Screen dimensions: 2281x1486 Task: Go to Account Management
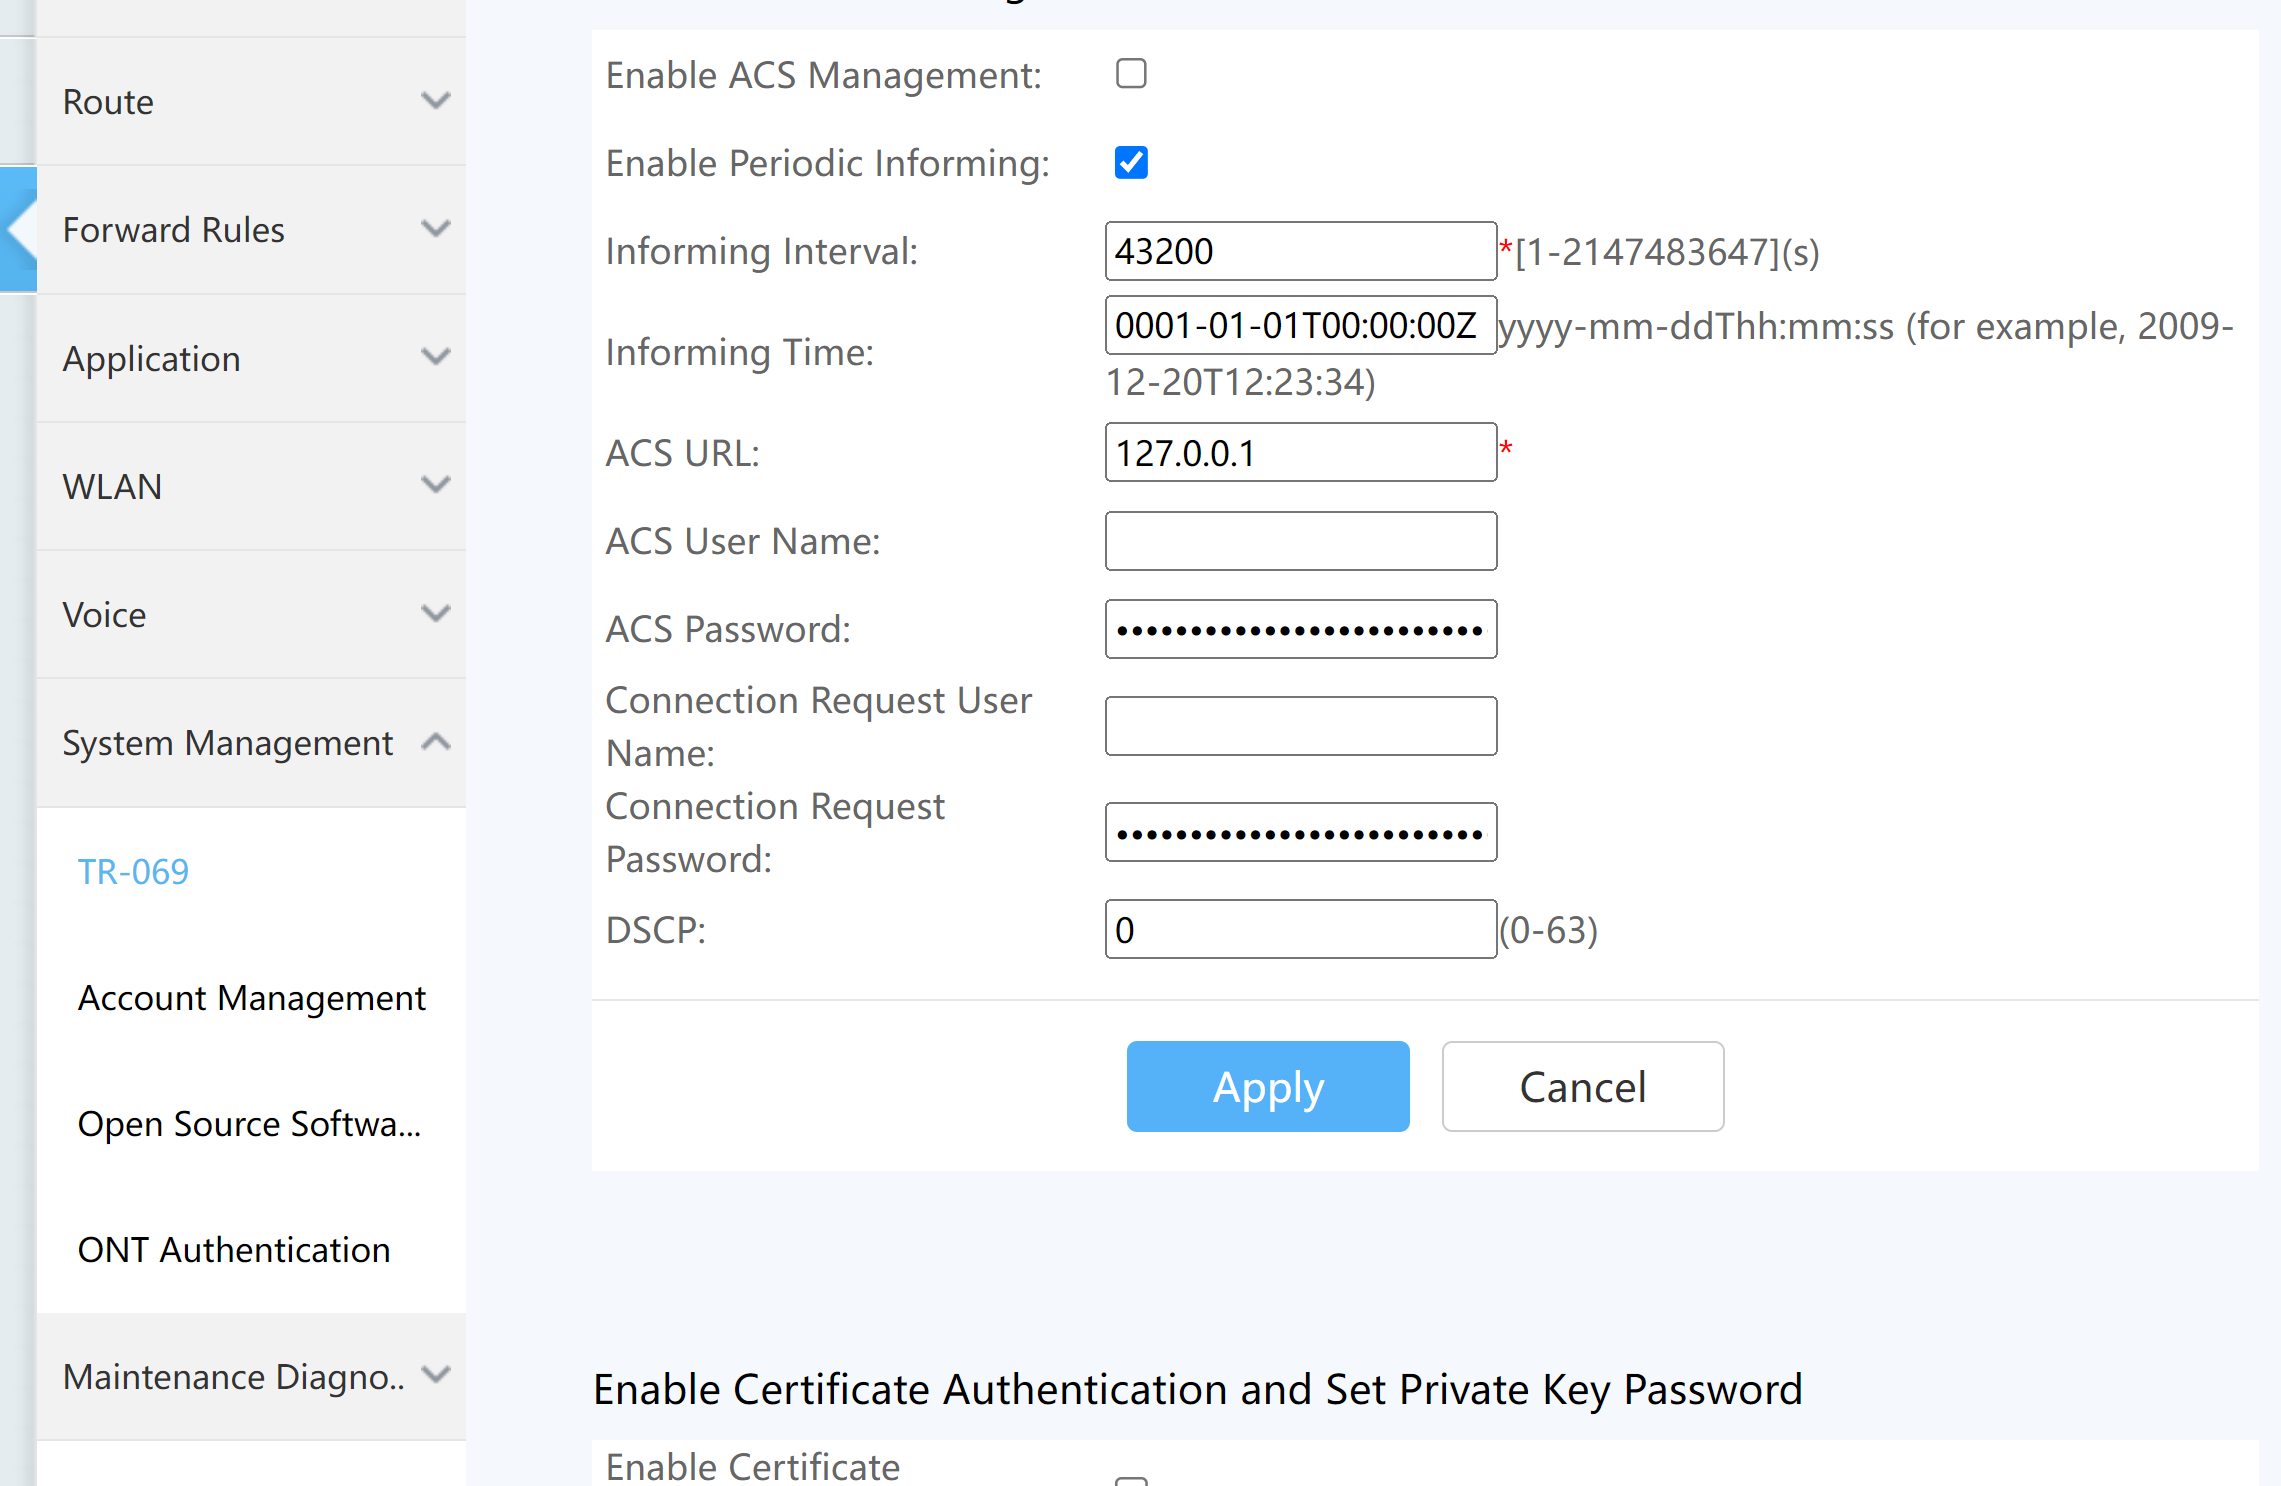[x=251, y=998]
